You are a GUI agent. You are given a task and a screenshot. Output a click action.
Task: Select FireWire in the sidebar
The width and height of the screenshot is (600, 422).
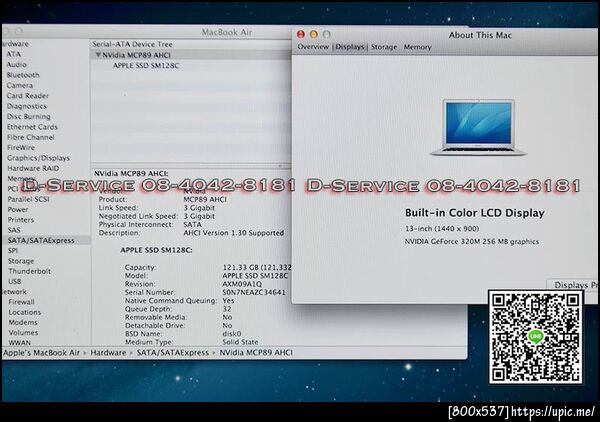pyautogui.click(x=21, y=147)
